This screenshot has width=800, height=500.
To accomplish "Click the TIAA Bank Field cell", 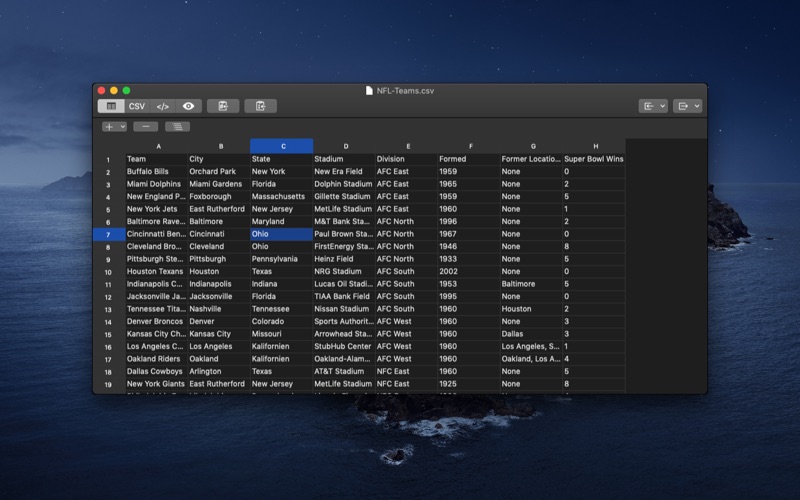I will pyautogui.click(x=344, y=296).
